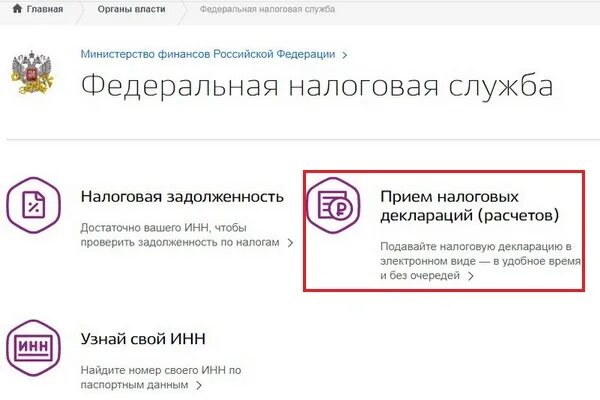Open Налоговая задолженность service title

[182, 197]
